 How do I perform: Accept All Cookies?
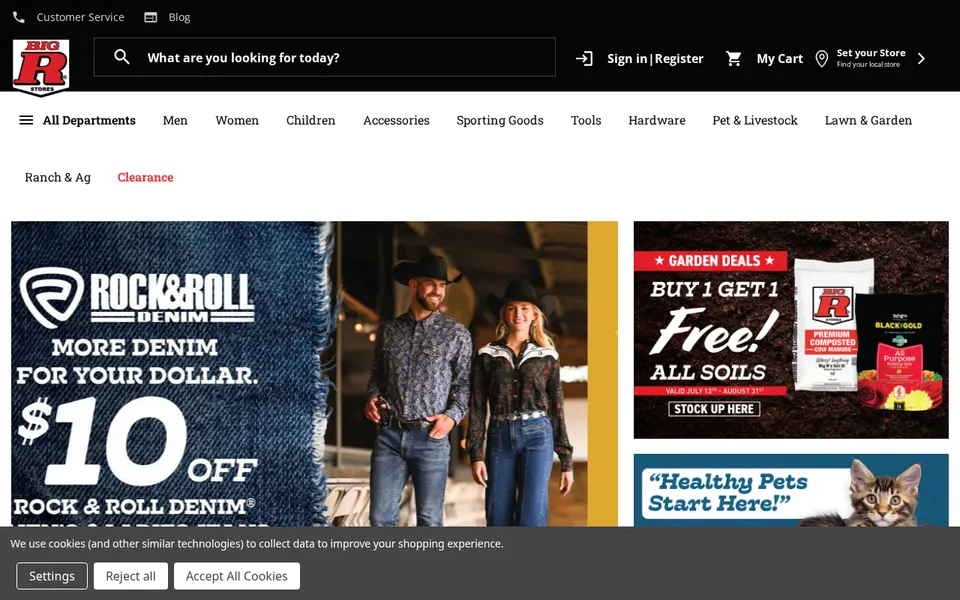click(236, 576)
